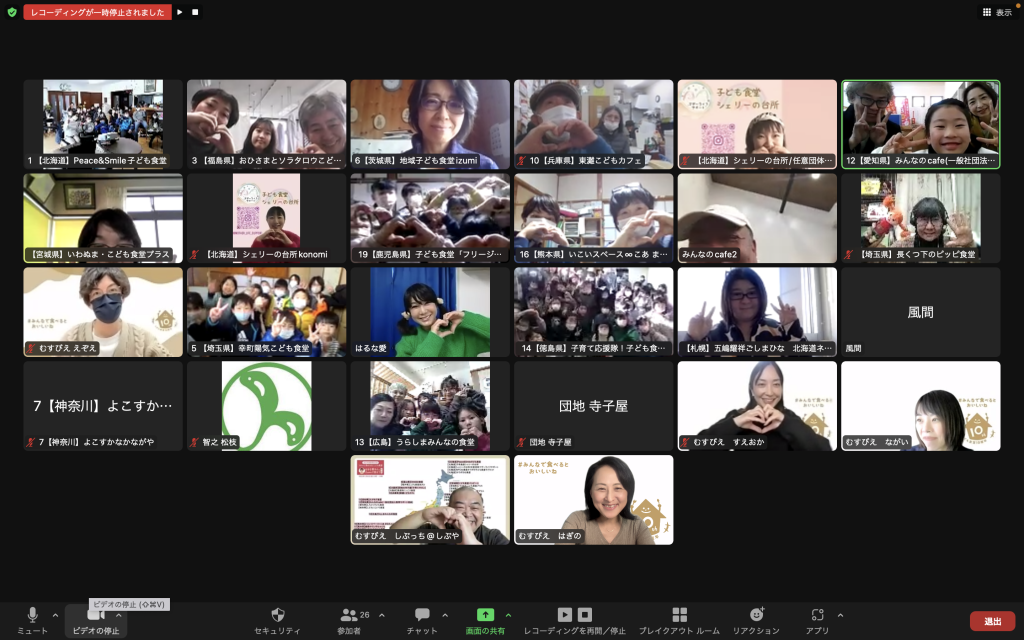Viewport: 1024px width, 640px height.
Task: Click the green encryption shield icon
Action: point(12,13)
